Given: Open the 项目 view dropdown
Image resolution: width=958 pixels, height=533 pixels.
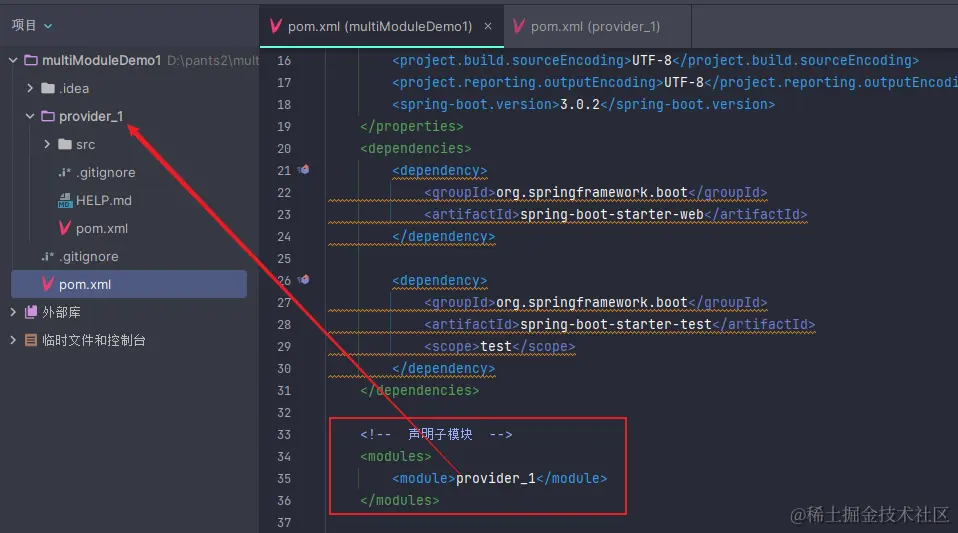Looking at the screenshot, I should 32,26.
